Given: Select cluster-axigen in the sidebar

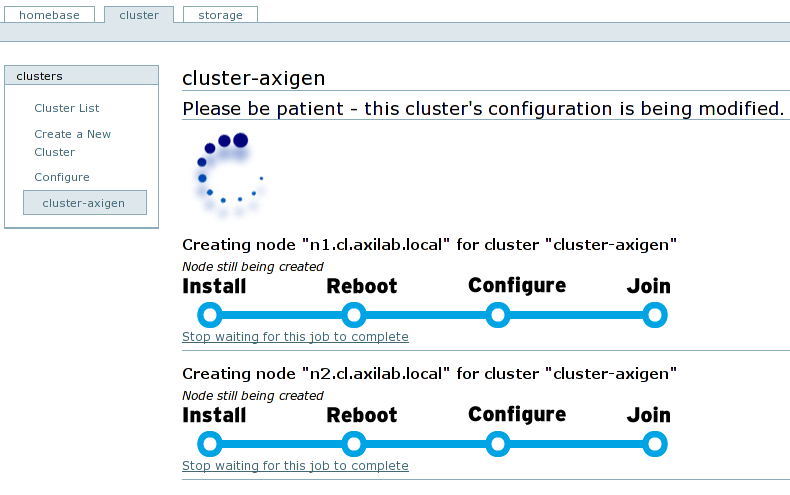Looking at the screenshot, I should click(x=84, y=203).
